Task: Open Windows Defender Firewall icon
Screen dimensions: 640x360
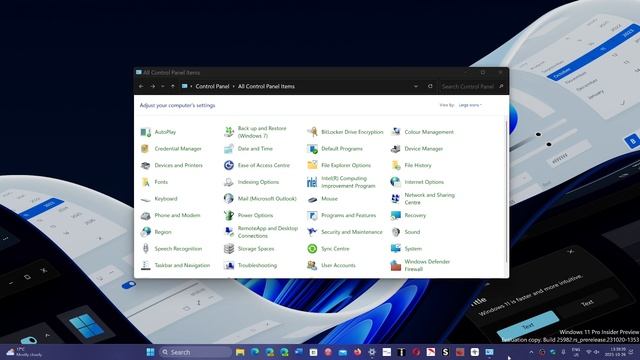Action: (x=396, y=265)
